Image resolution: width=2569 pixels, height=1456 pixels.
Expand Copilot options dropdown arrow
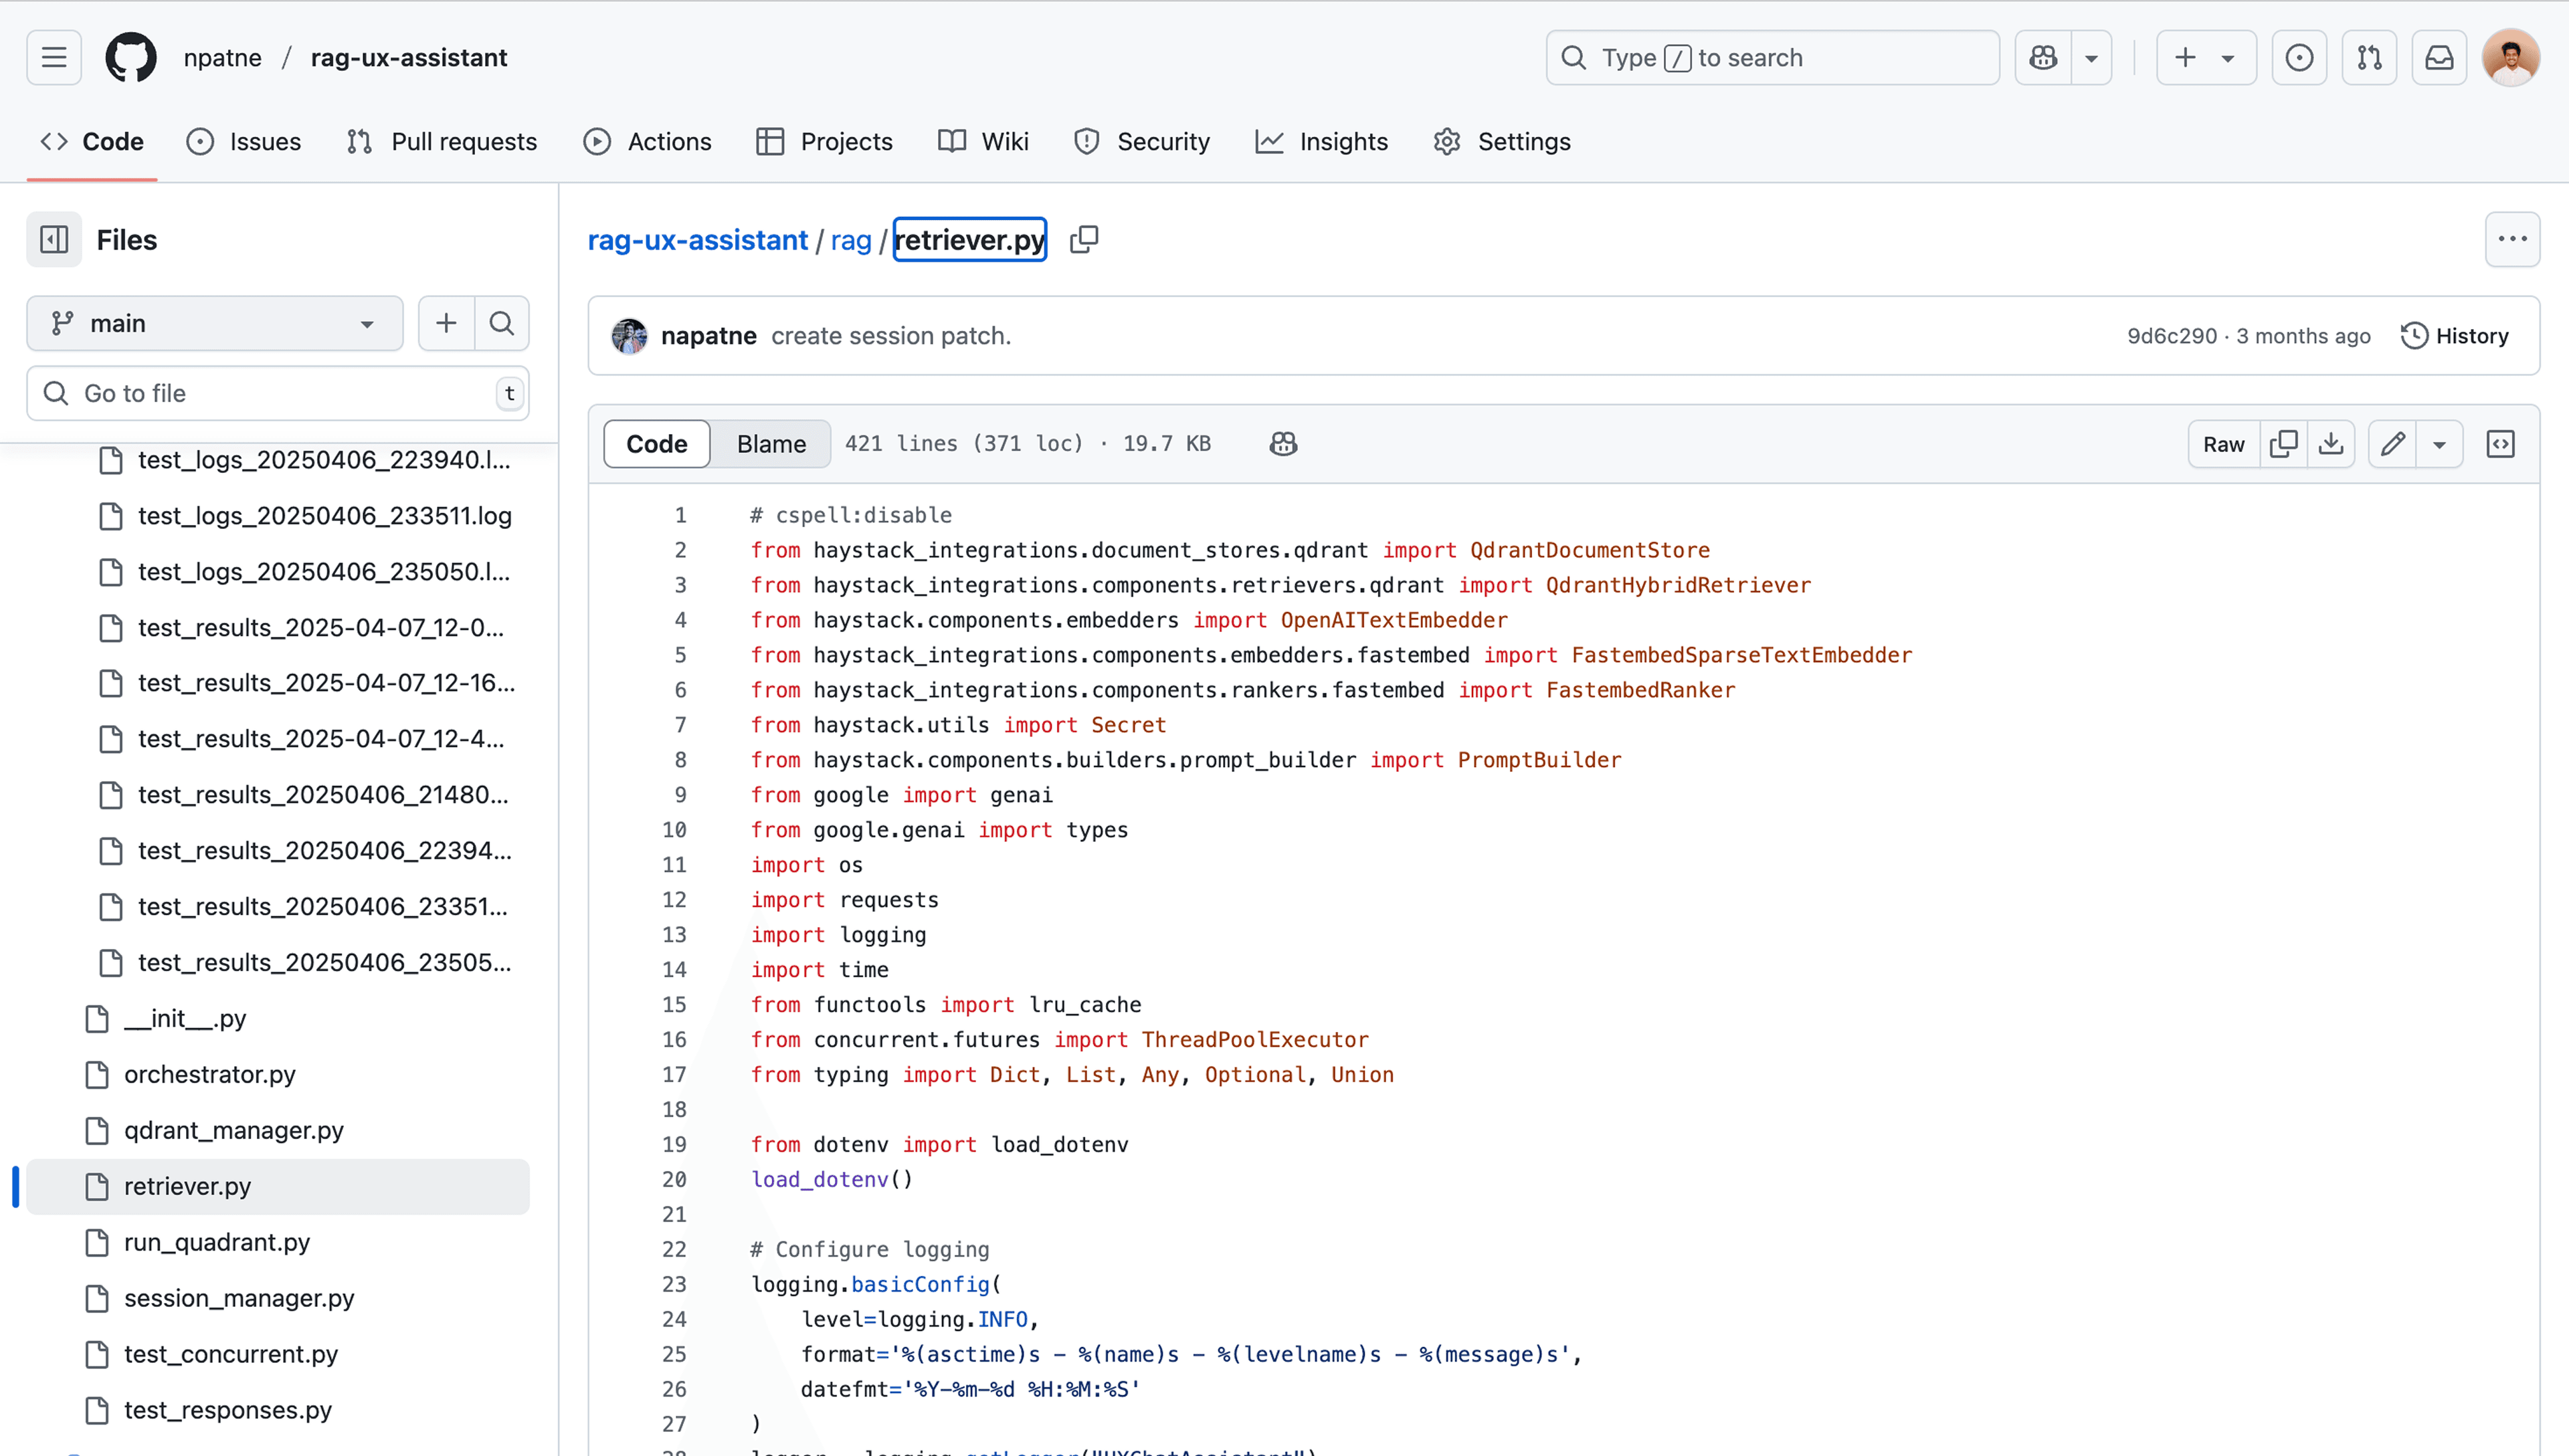tap(2091, 57)
